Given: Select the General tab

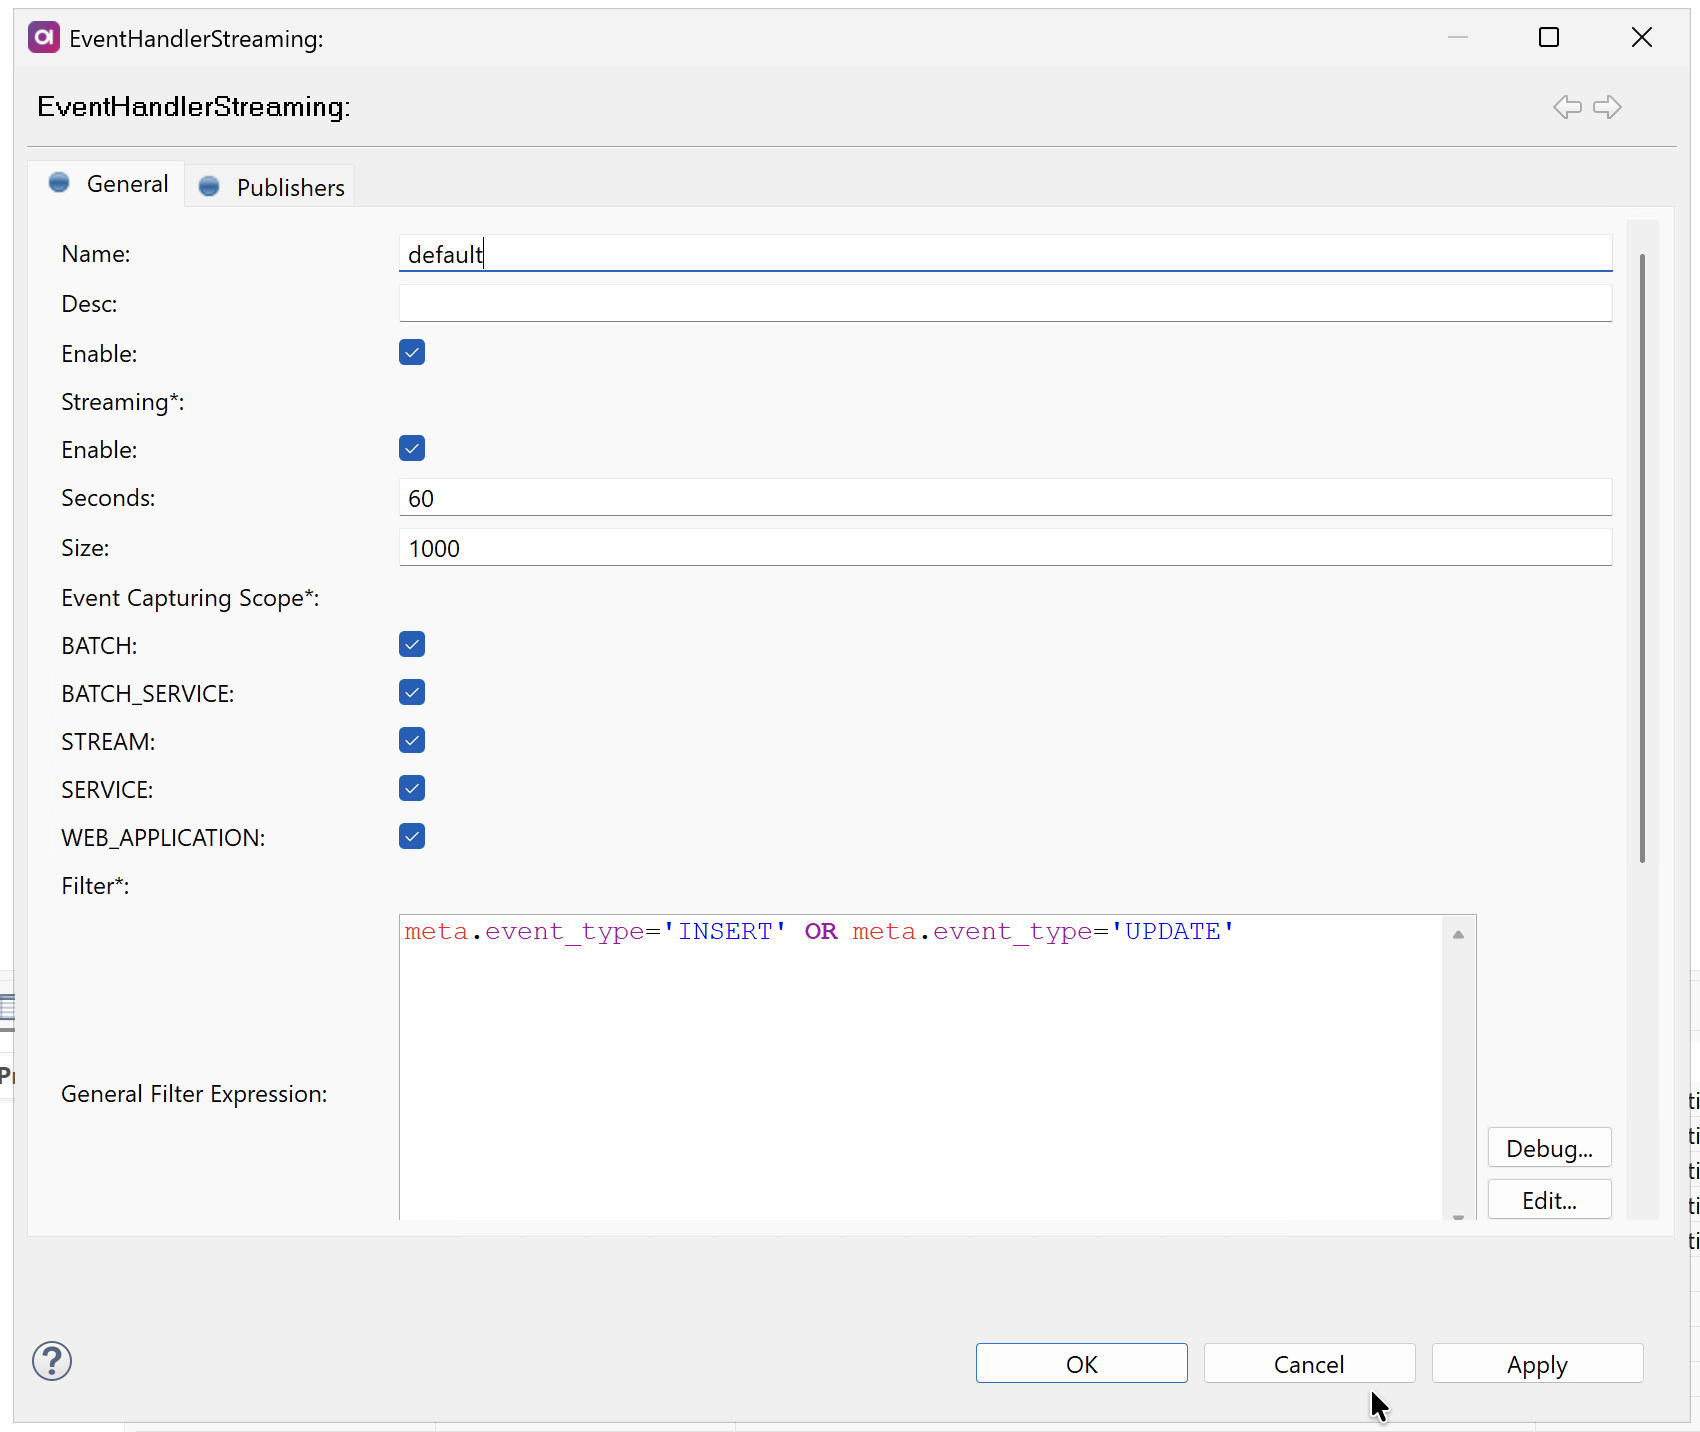Looking at the screenshot, I should pos(107,184).
